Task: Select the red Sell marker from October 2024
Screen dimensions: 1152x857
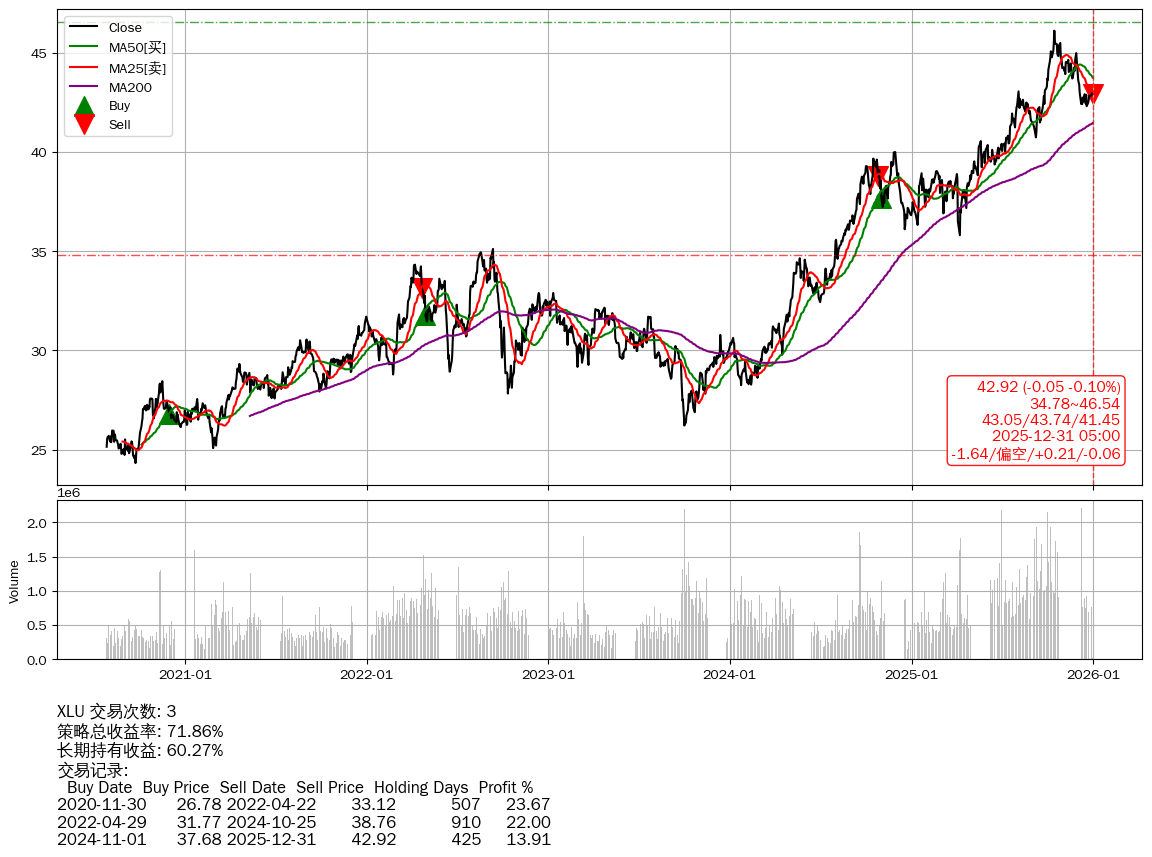Action: (x=878, y=176)
